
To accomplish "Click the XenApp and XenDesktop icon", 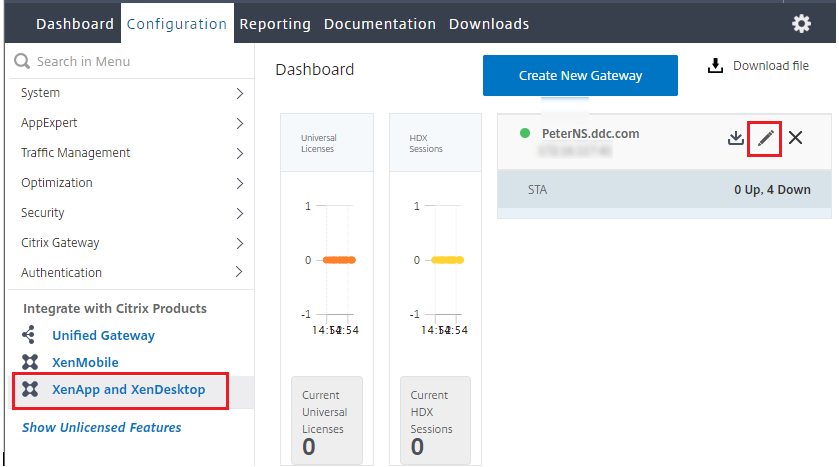I will click(29, 390).
